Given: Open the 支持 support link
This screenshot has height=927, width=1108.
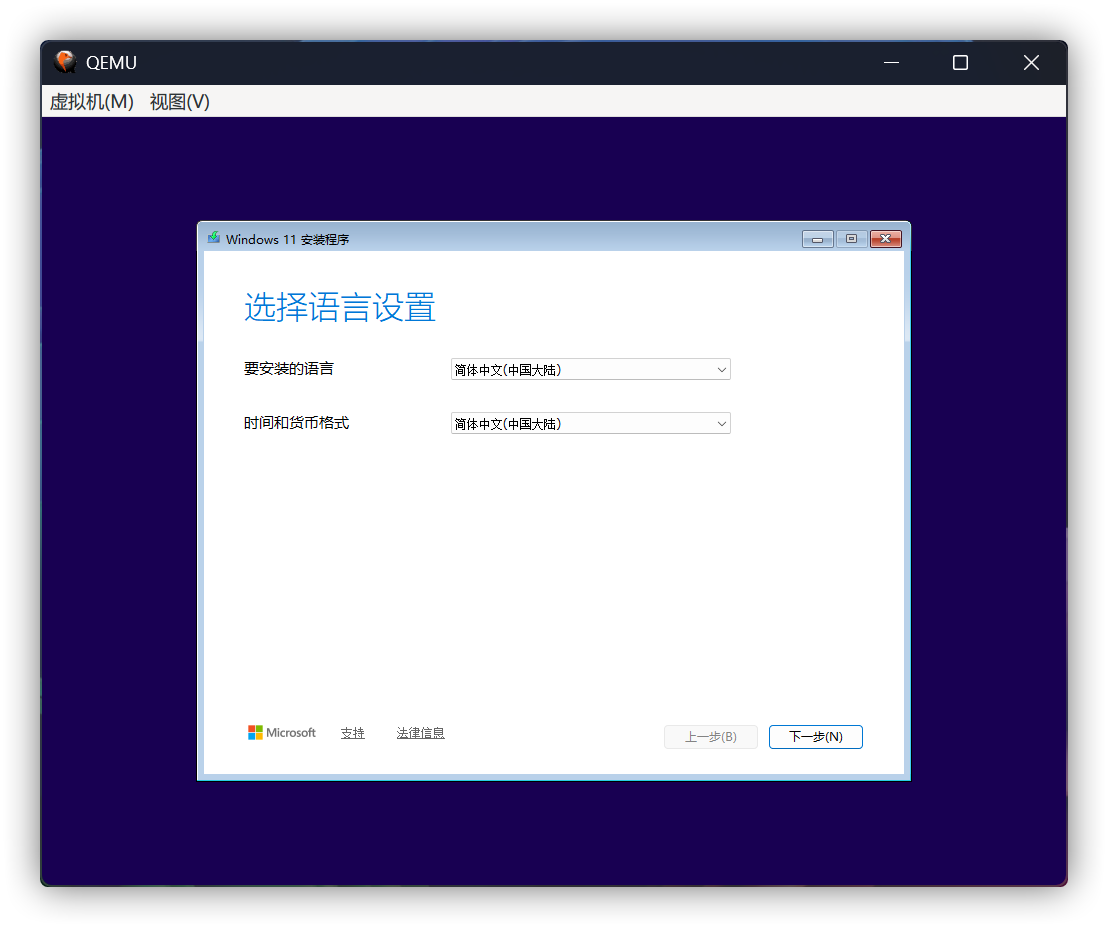Looking at the screenshot, I should (x=352, y=732).
